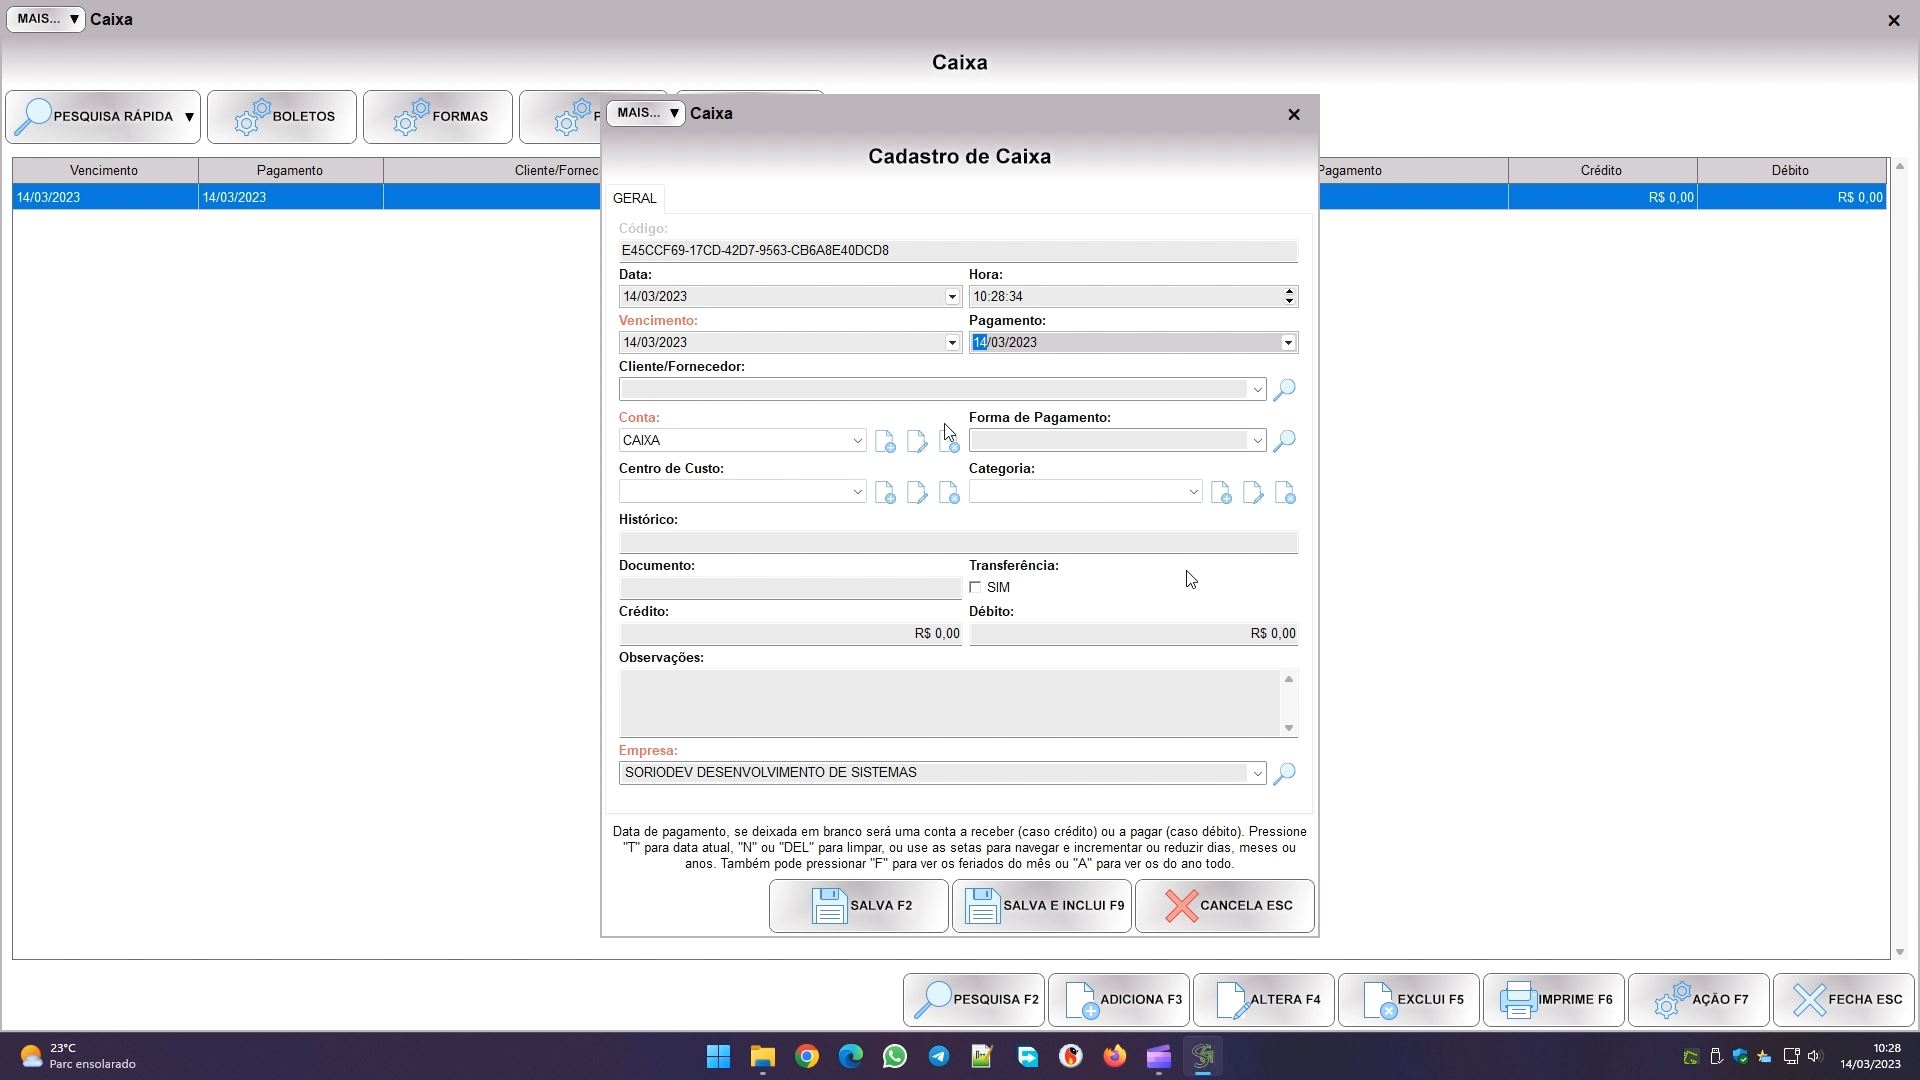Viewport: 1920px width, 1080px height.
Task: Click delete Centro de Custo icon
Action: [x=948, y=492]
